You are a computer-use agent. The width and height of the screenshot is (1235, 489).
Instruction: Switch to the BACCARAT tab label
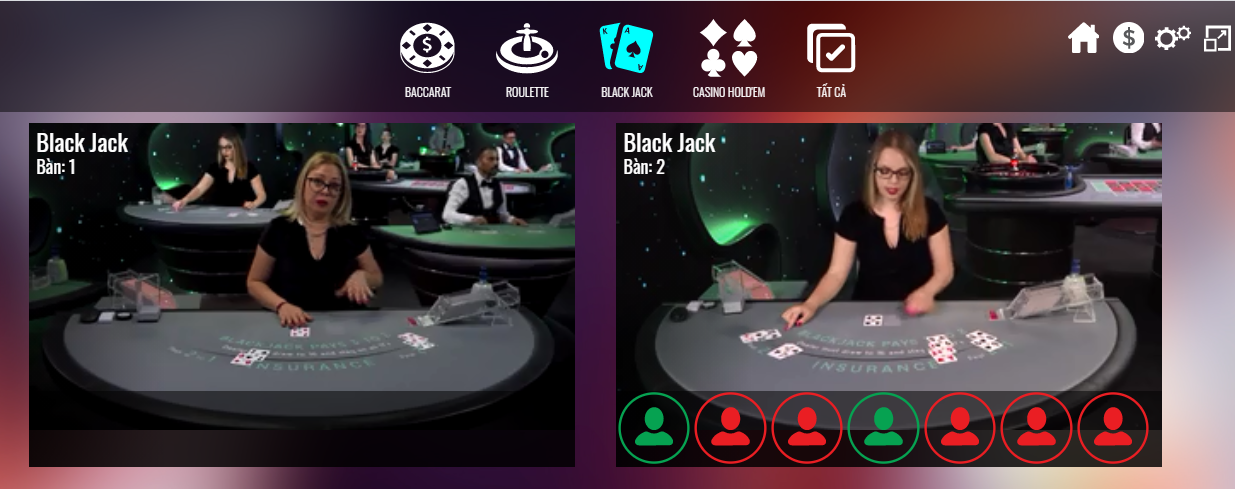[x=428, y=92]
